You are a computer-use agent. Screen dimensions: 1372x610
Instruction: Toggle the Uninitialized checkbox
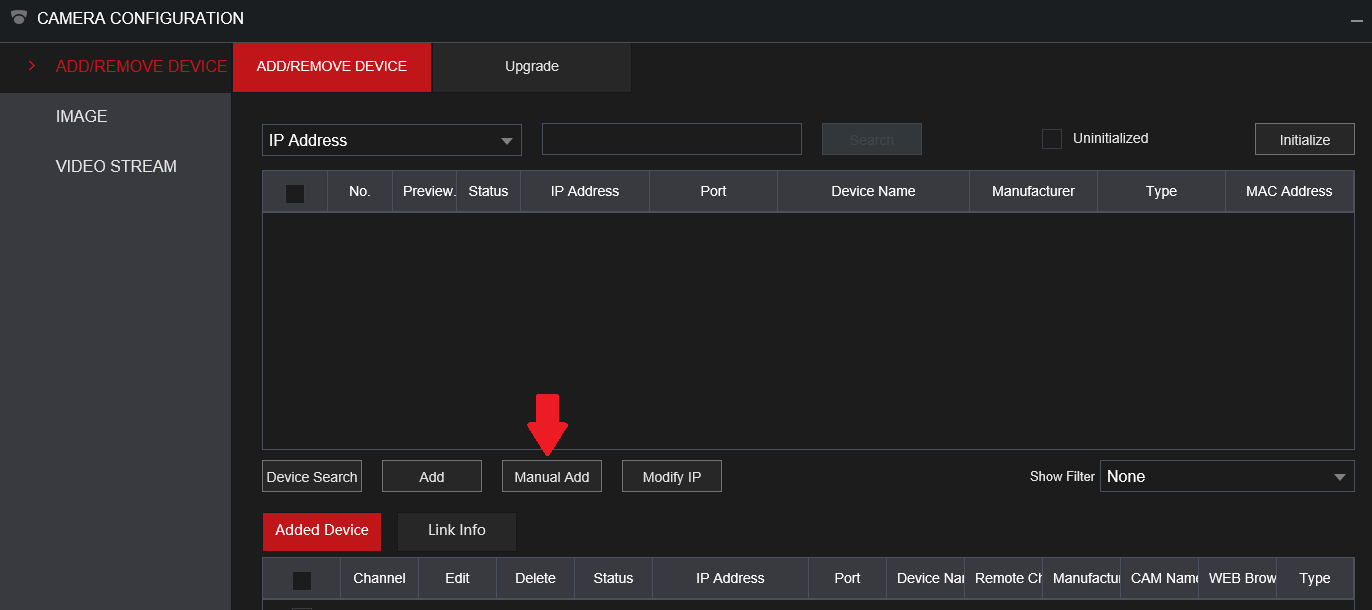1052,139
